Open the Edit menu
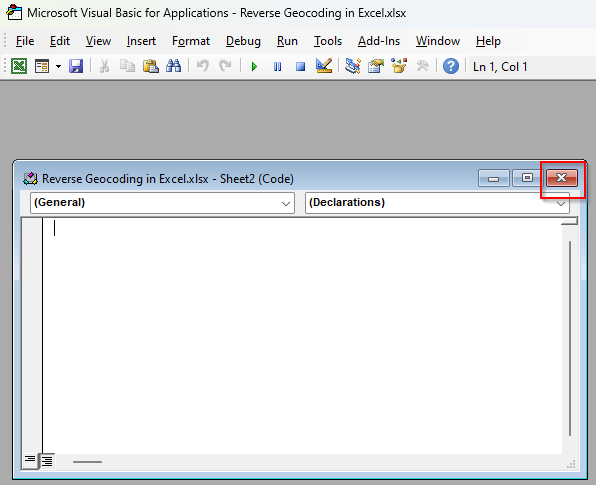Image resolution: width=596 pixels, height=485 pixels. (60, 41)
